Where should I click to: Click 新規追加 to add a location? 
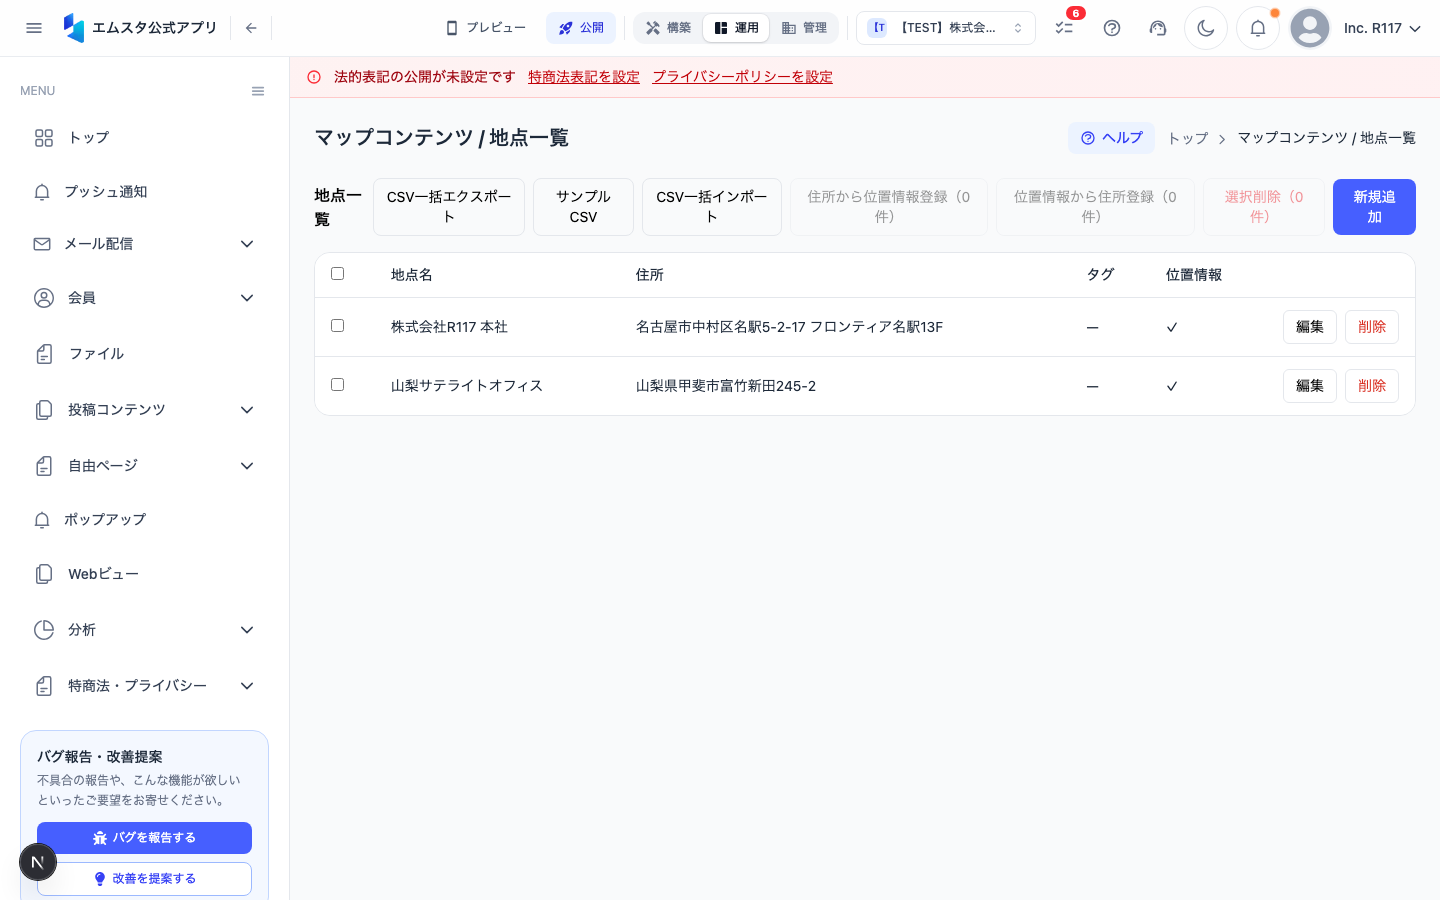click(x=1374, y=207)
